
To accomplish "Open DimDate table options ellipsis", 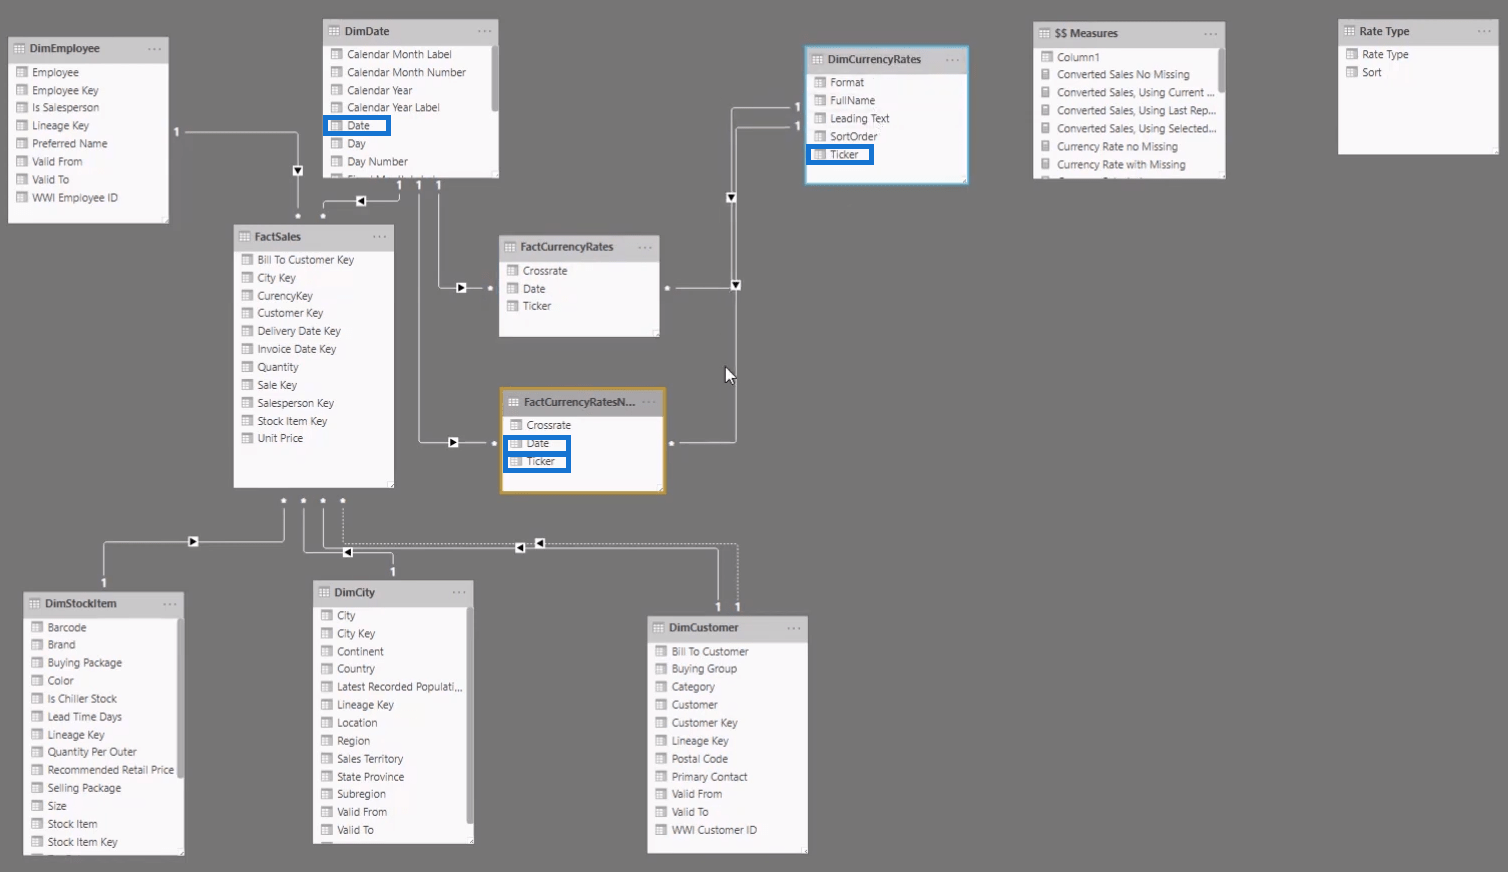I will pyautogui.click(x=484, y=32).
